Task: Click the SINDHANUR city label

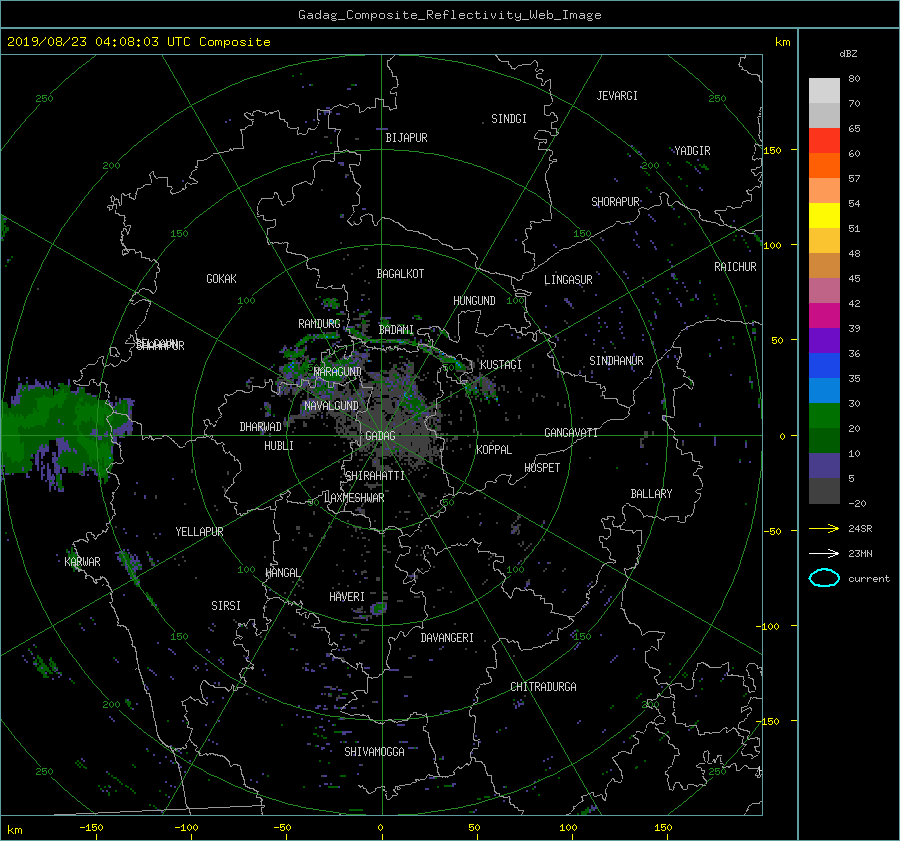Action: [x=616, y=361]
